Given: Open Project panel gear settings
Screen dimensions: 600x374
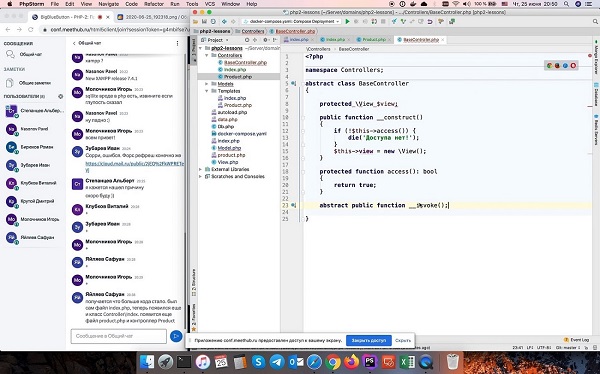Looking at the screenshot, I should pyautogui.click(x=265, y=40).
